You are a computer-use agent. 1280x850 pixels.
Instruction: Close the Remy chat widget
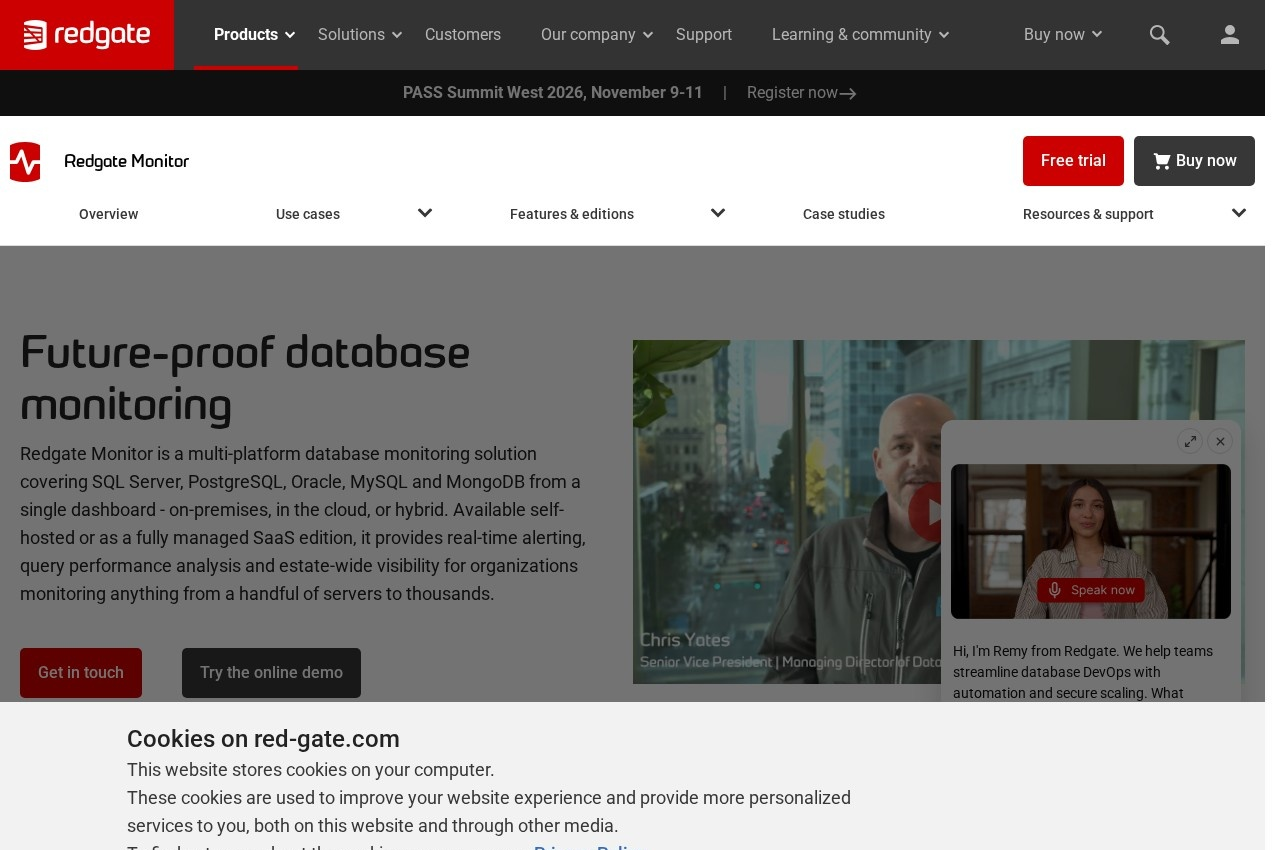(1220, 441)
